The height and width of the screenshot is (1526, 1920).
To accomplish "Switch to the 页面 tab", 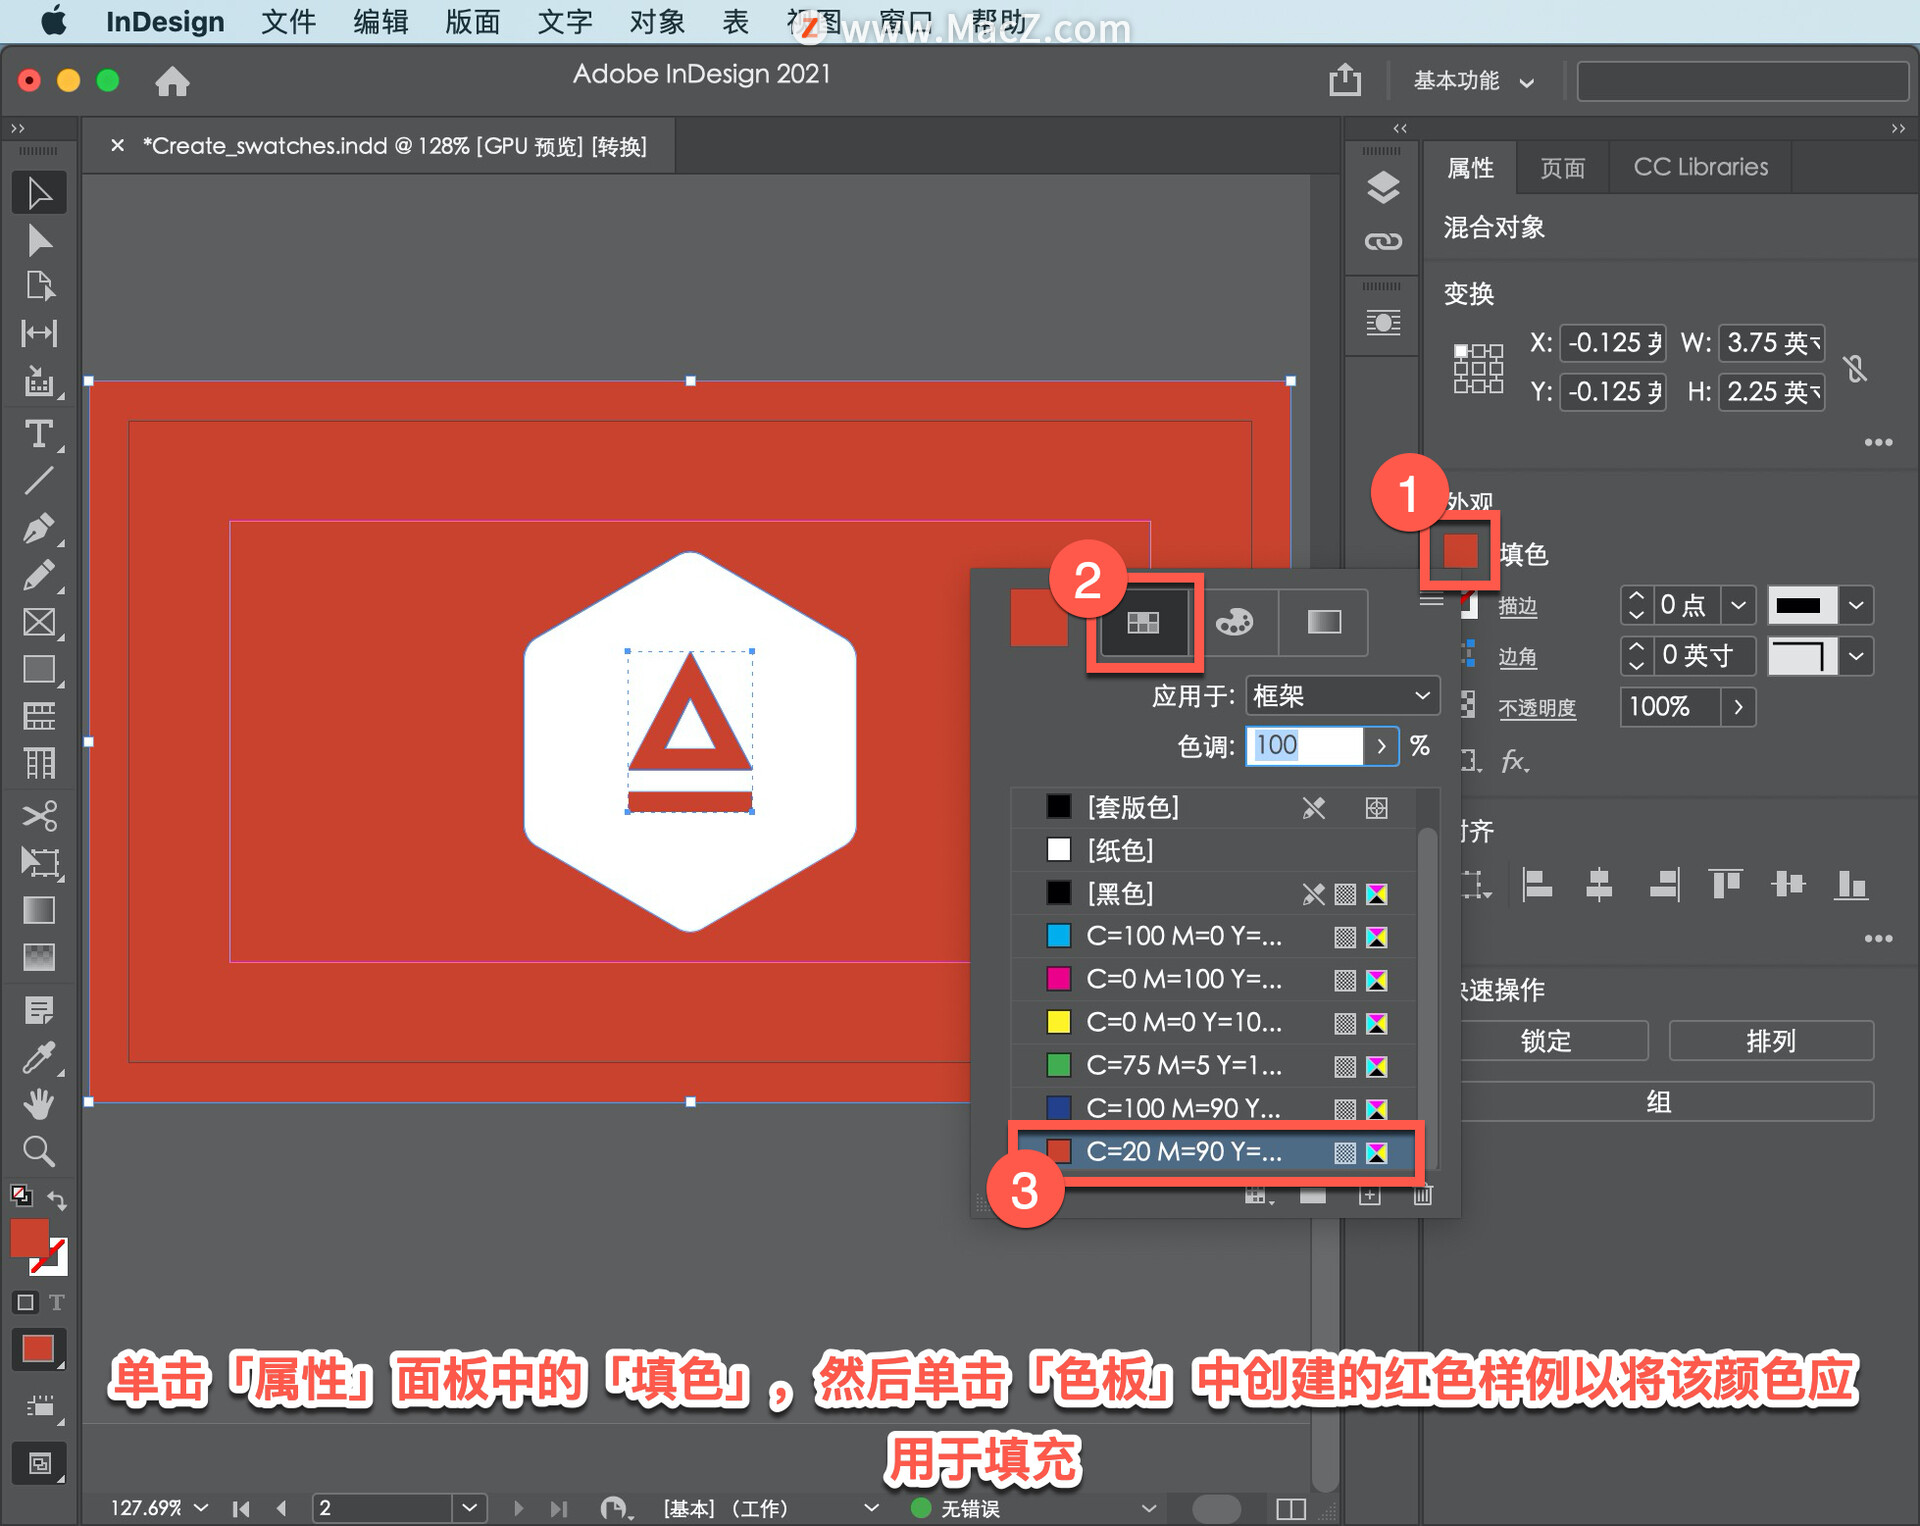I will tap(1562, 167).
